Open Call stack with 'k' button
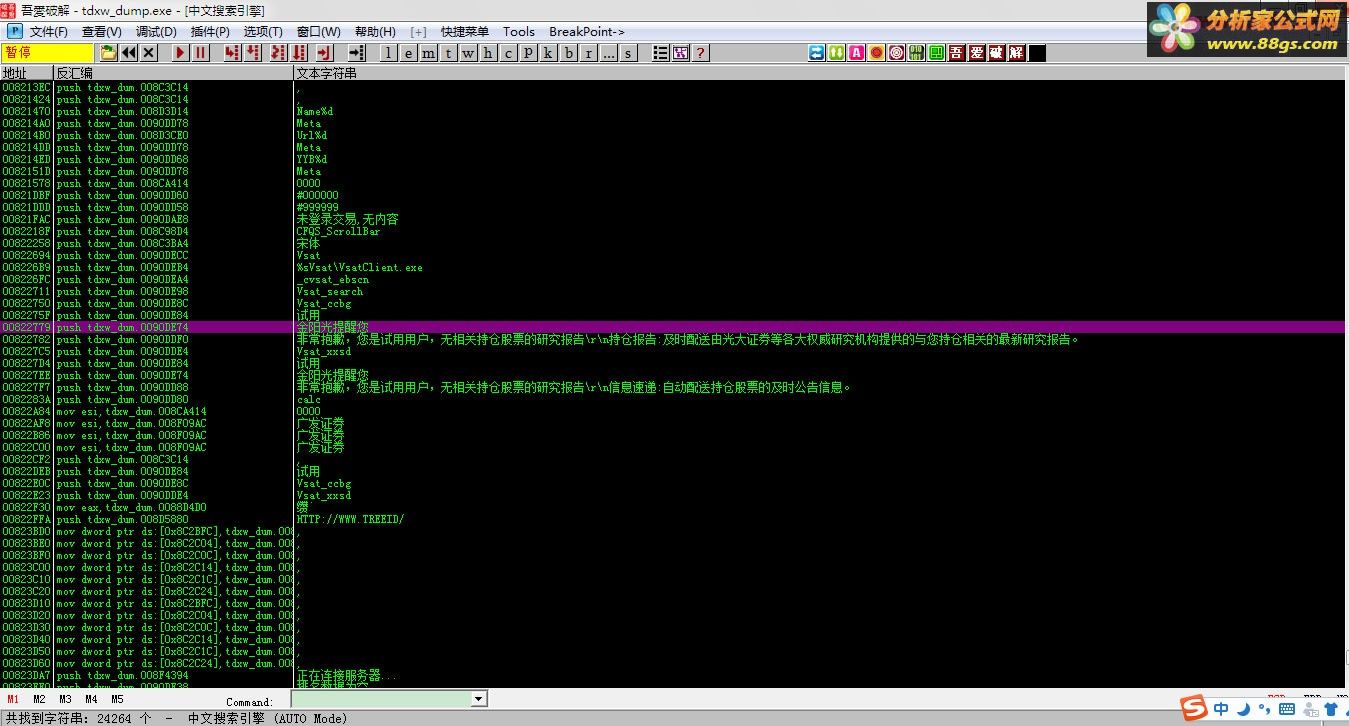1349x726 pixels. tap(548, 53)
